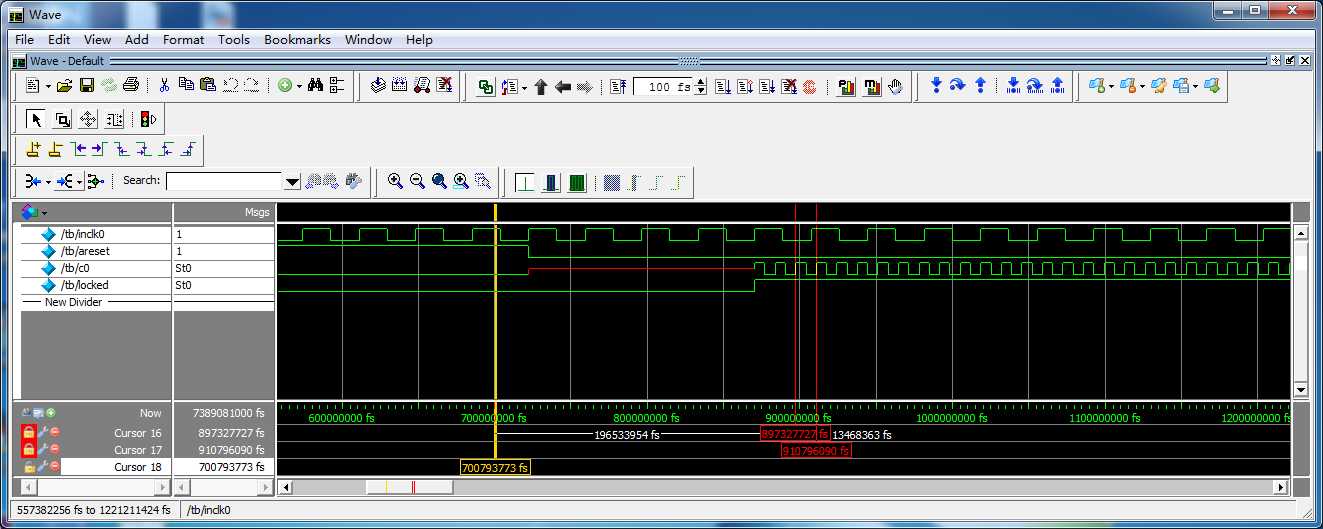Click the Cut scissors icon
Viewport: 1323px width, 529px height.
click(x=164, y=86)
